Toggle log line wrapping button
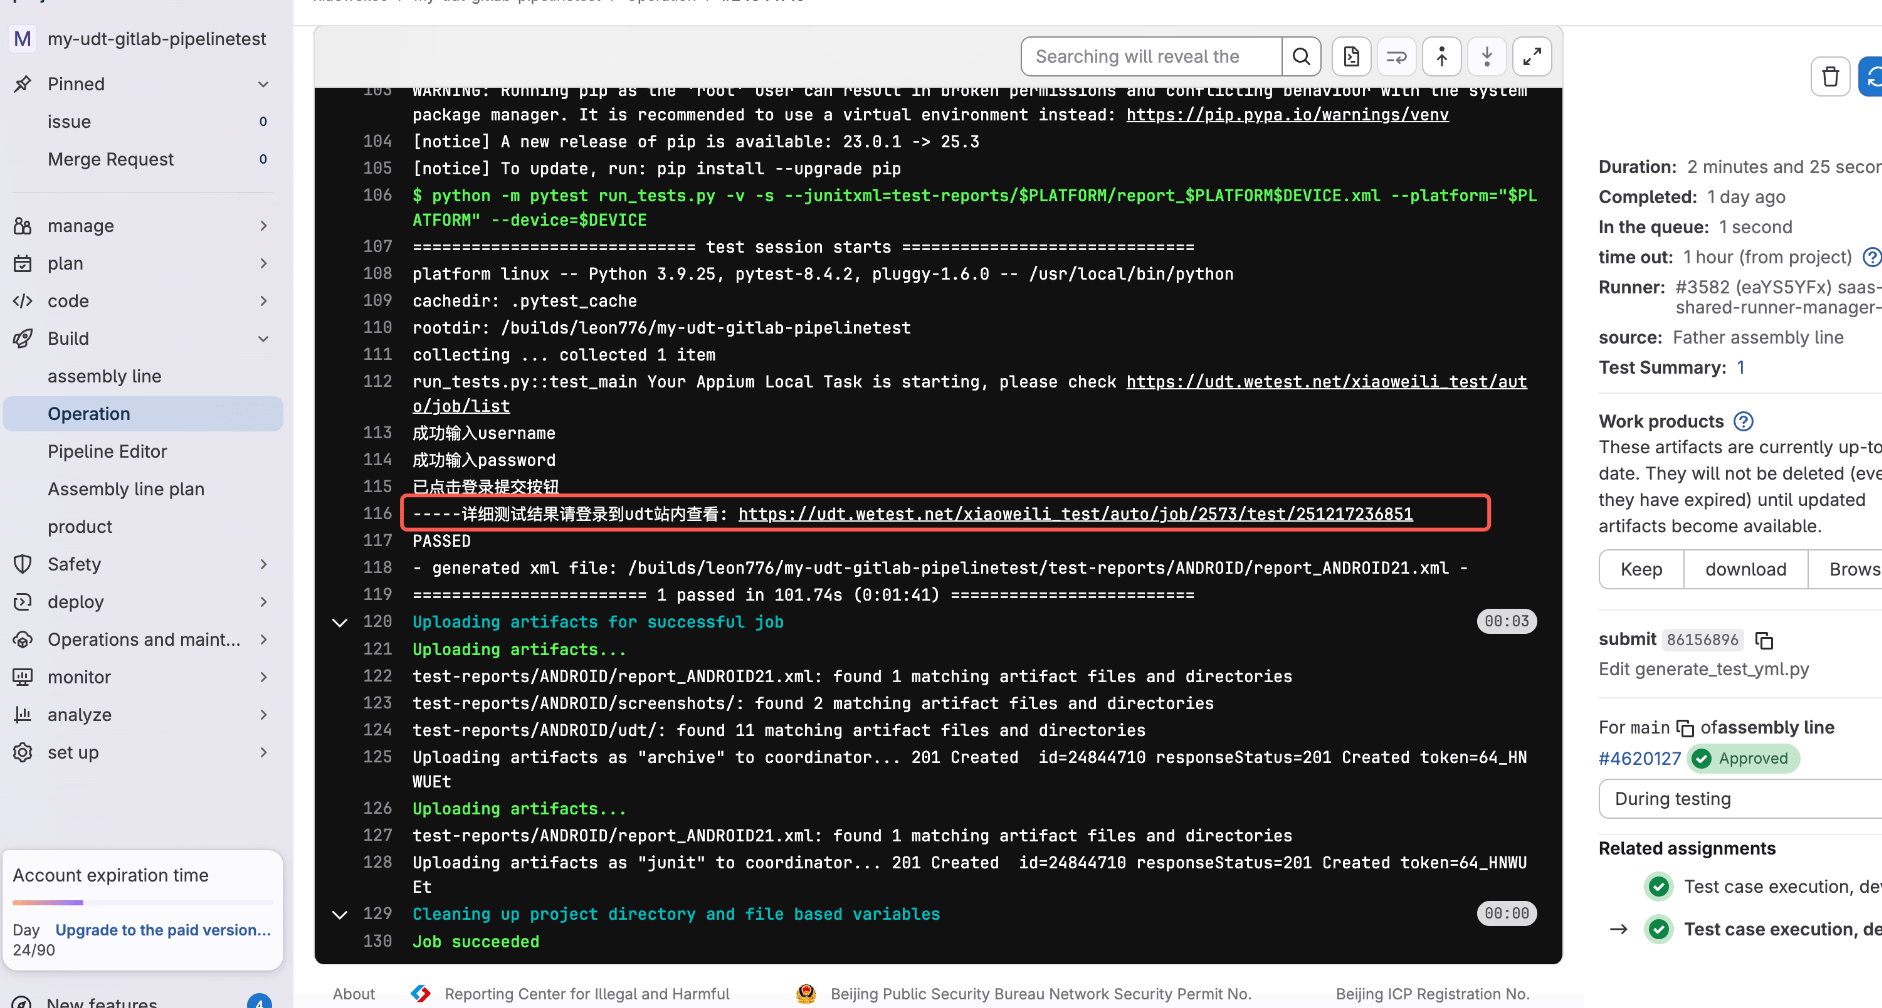 (x=1396, y=57)
